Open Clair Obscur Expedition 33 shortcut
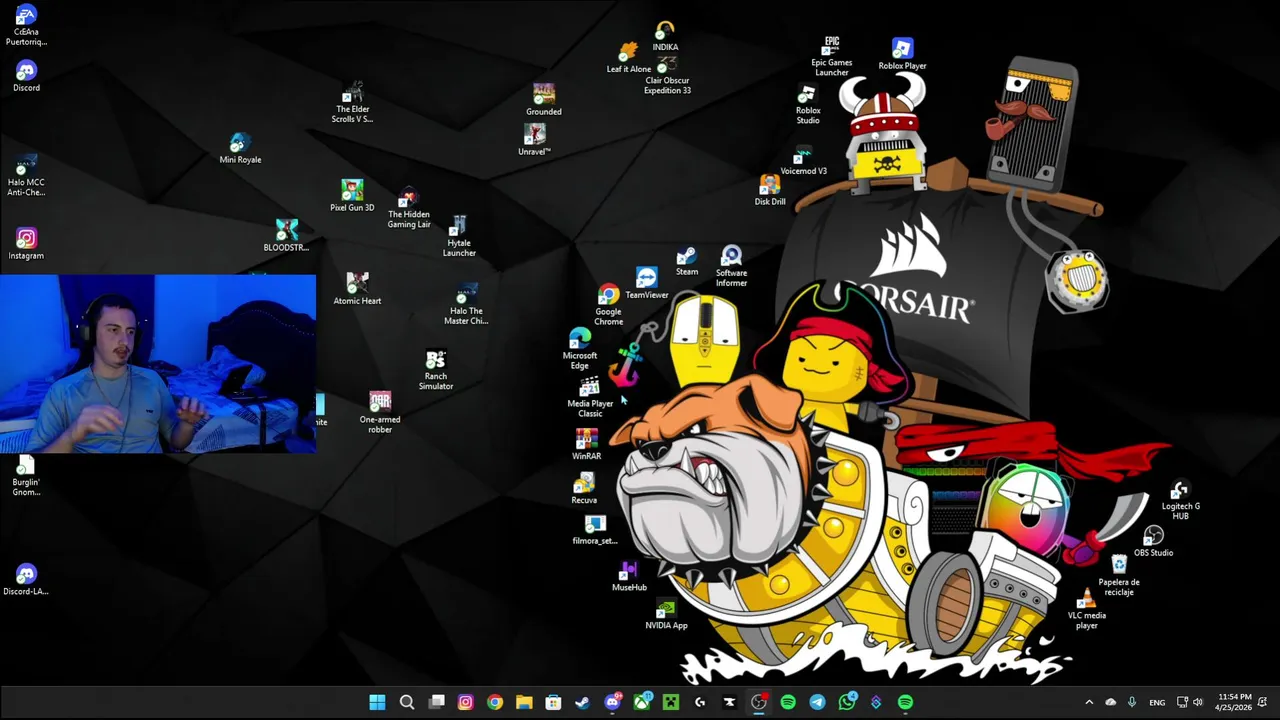Image resolution: width=1280 pixels, height=720 pixels. tap(667, 78)
